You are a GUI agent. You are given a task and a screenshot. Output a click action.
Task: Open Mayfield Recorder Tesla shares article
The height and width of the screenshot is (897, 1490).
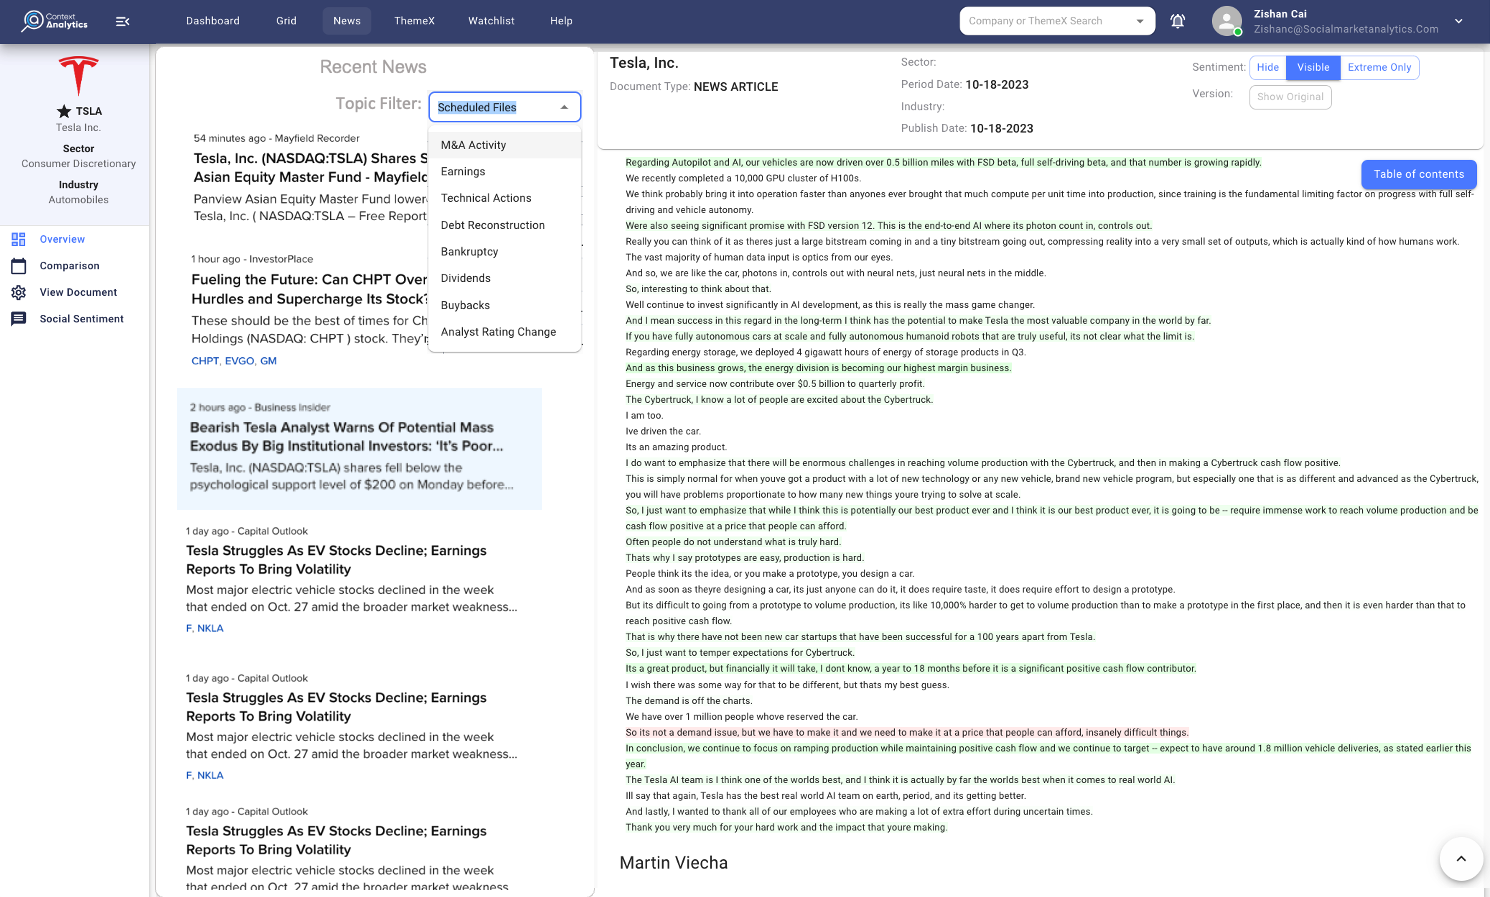coord(310,168)
